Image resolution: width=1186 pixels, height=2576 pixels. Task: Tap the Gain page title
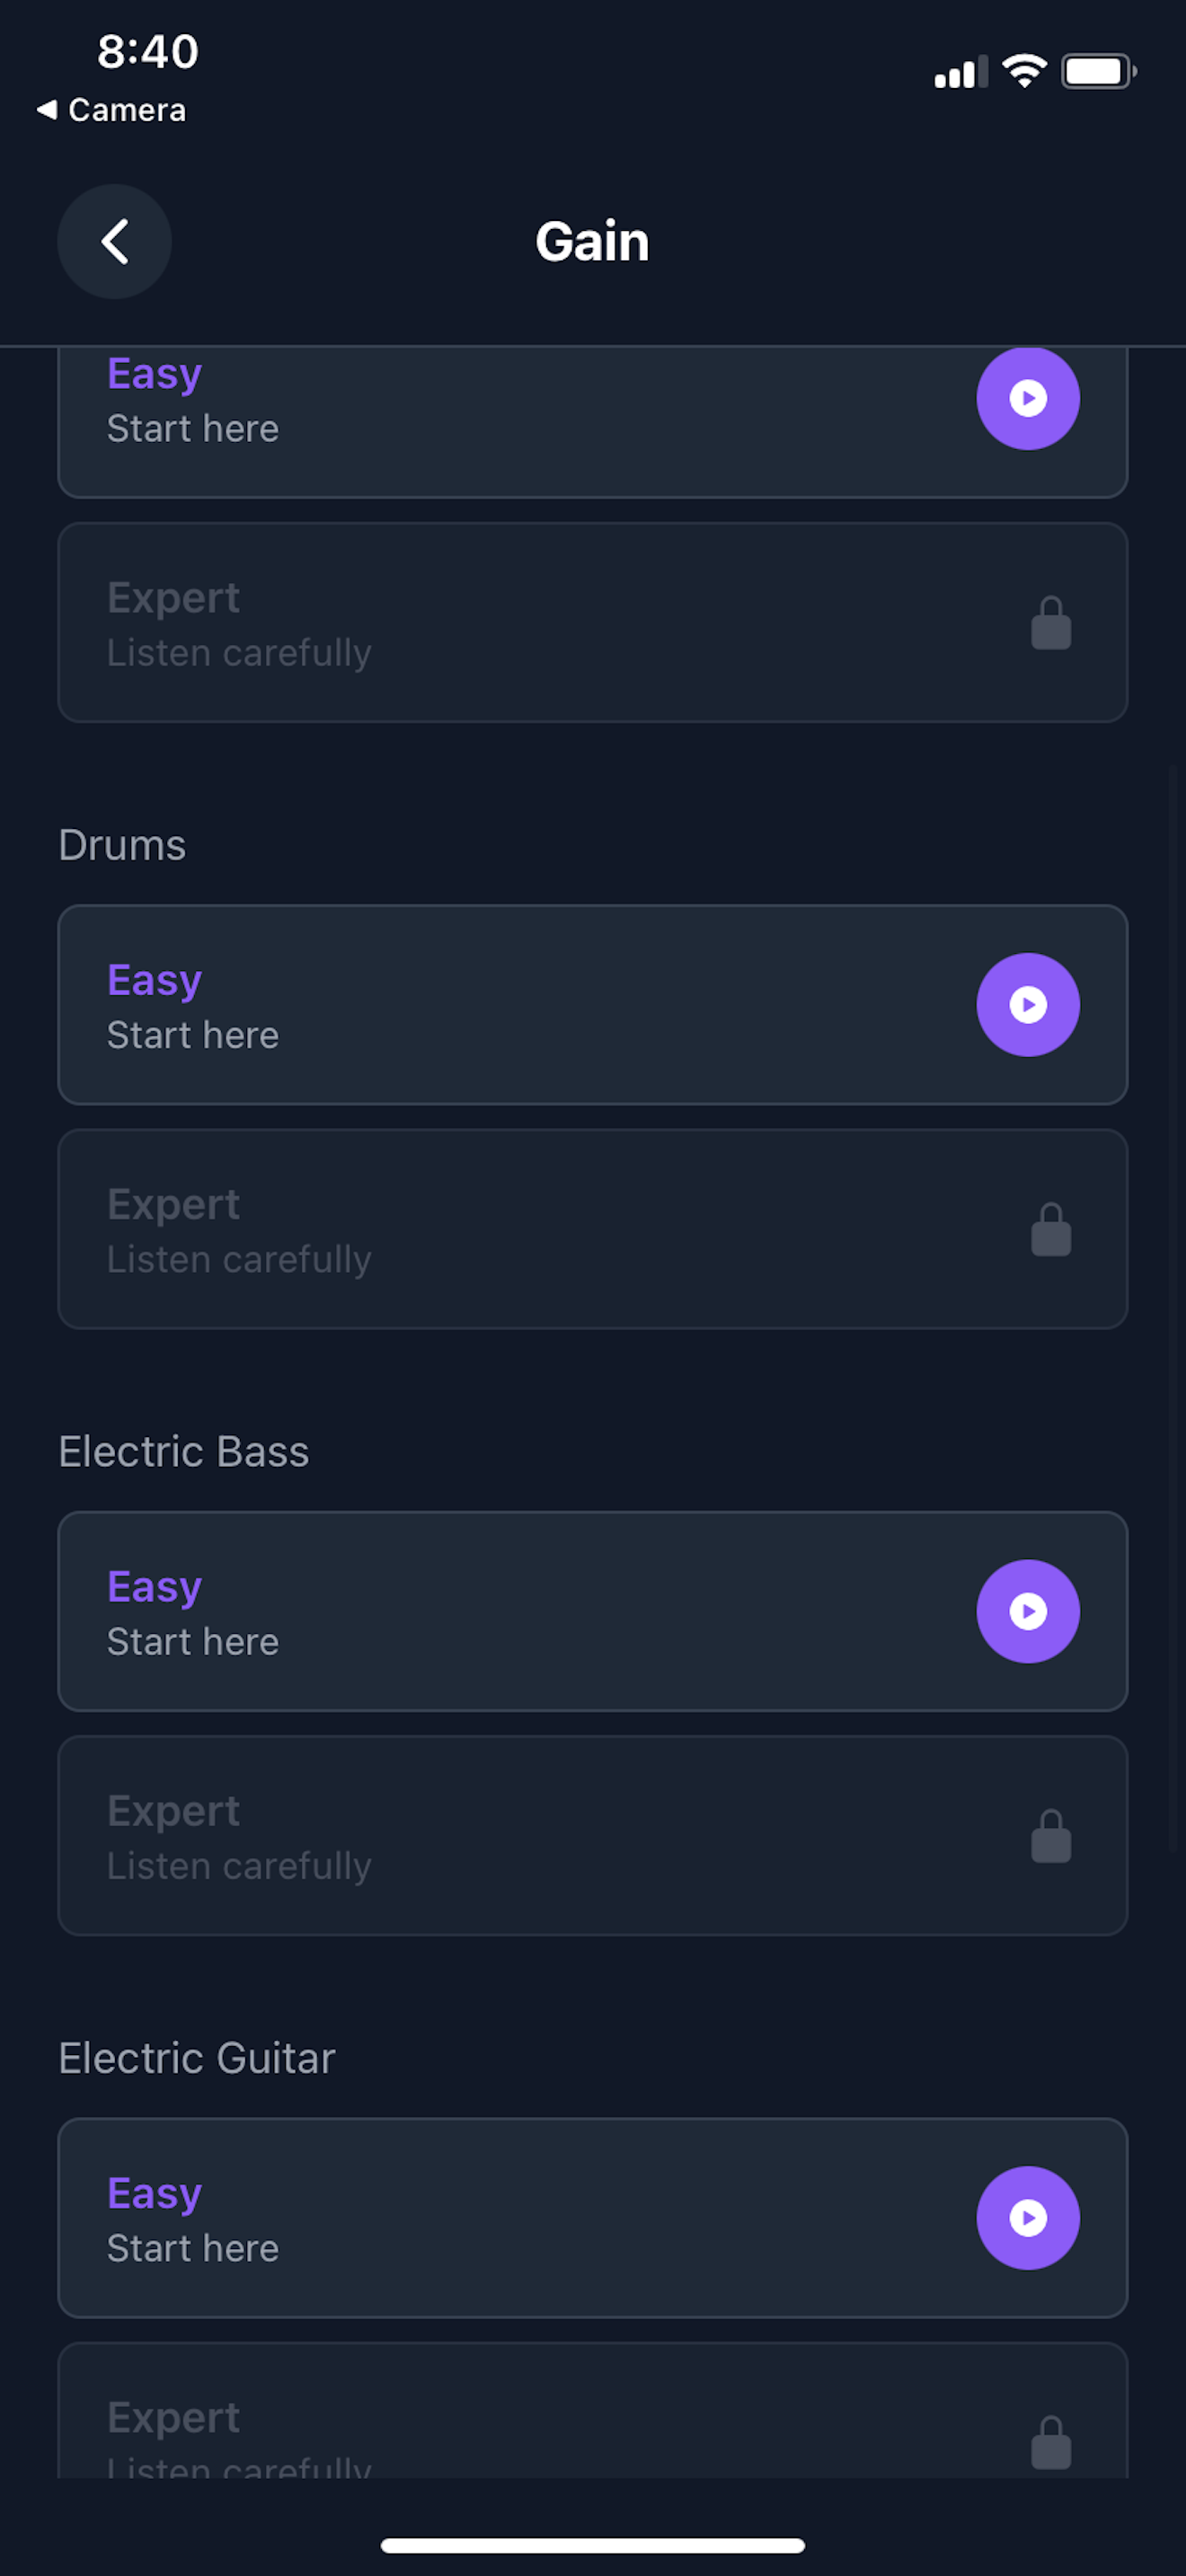click(592, 241)
